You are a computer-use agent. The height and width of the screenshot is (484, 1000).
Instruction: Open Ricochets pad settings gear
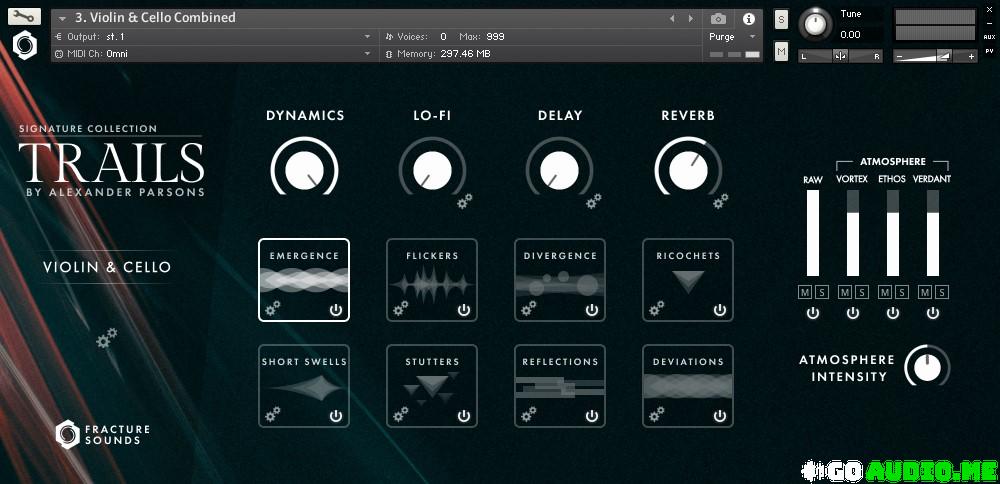[x=656, y=309]
